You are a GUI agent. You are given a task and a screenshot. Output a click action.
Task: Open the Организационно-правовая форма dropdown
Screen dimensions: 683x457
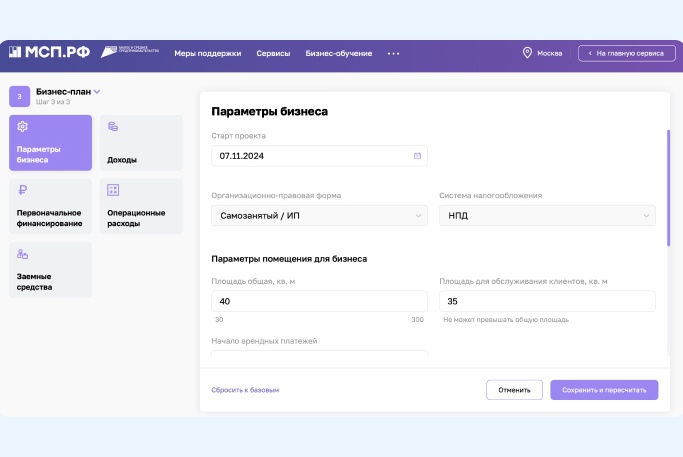click(319, 215)
